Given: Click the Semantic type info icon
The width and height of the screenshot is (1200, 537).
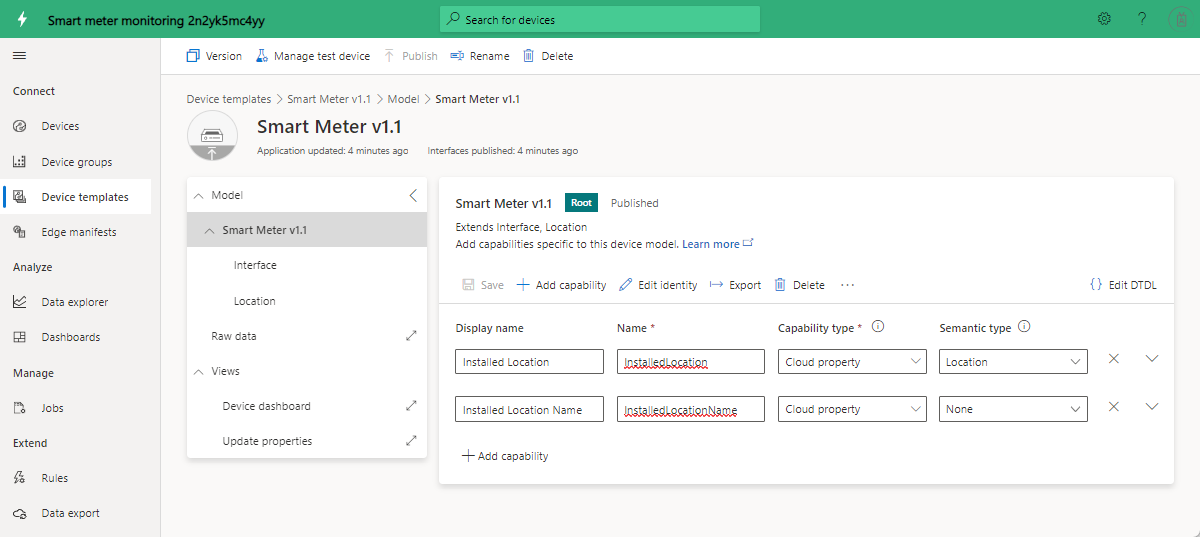Looking at the screenshot, I should coord(1025,327).
